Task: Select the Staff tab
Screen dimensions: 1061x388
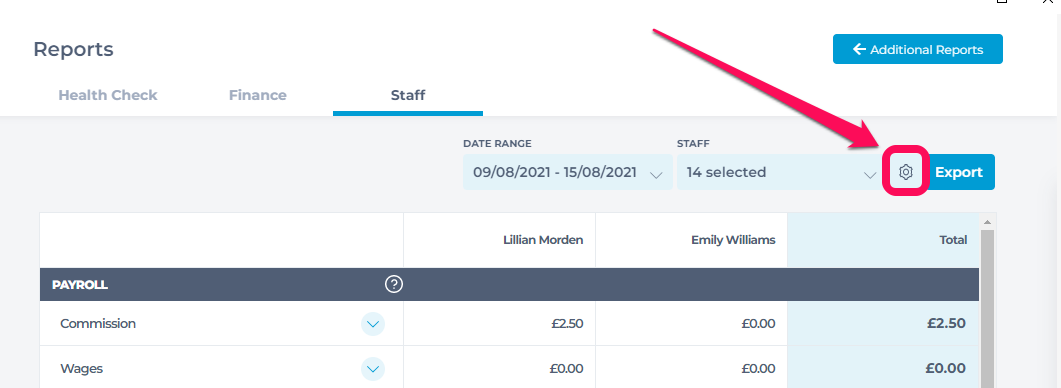Action: click(408, 95)
